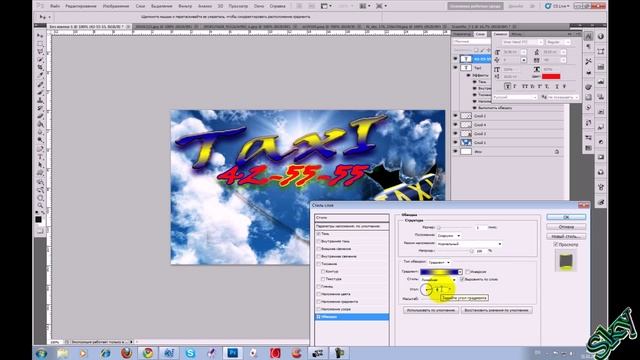Image resolution: width=640 pixels, height=360 pixels.
Task: Select the Eraser tool
Action: point(40,117)
